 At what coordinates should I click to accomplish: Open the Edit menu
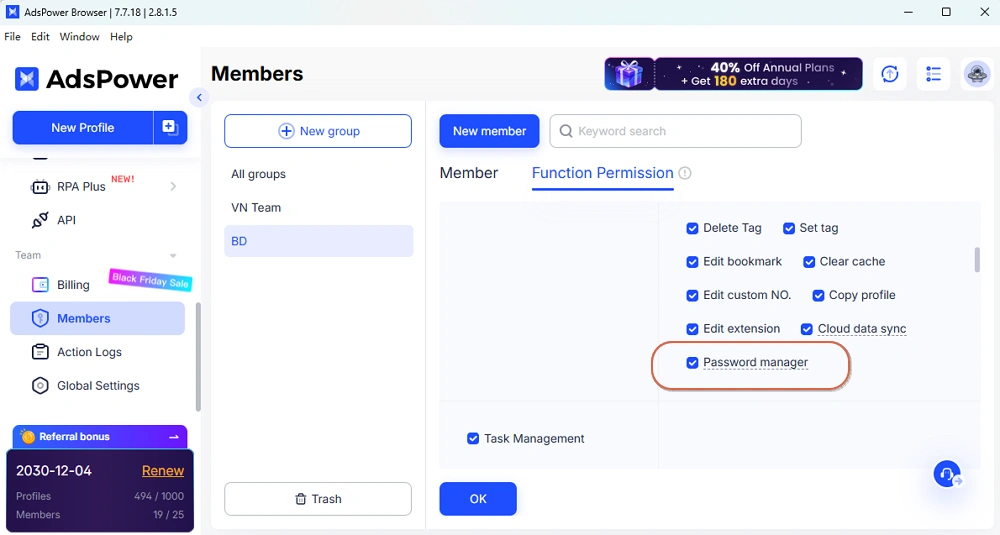click(40, 36)
